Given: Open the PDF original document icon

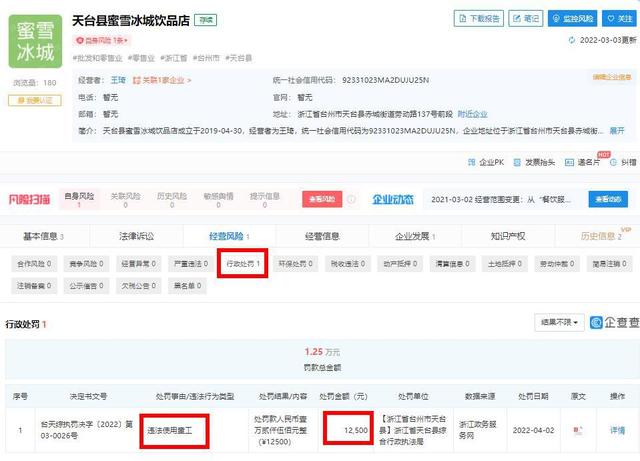Looking at the screenshot, I should 575,428.
